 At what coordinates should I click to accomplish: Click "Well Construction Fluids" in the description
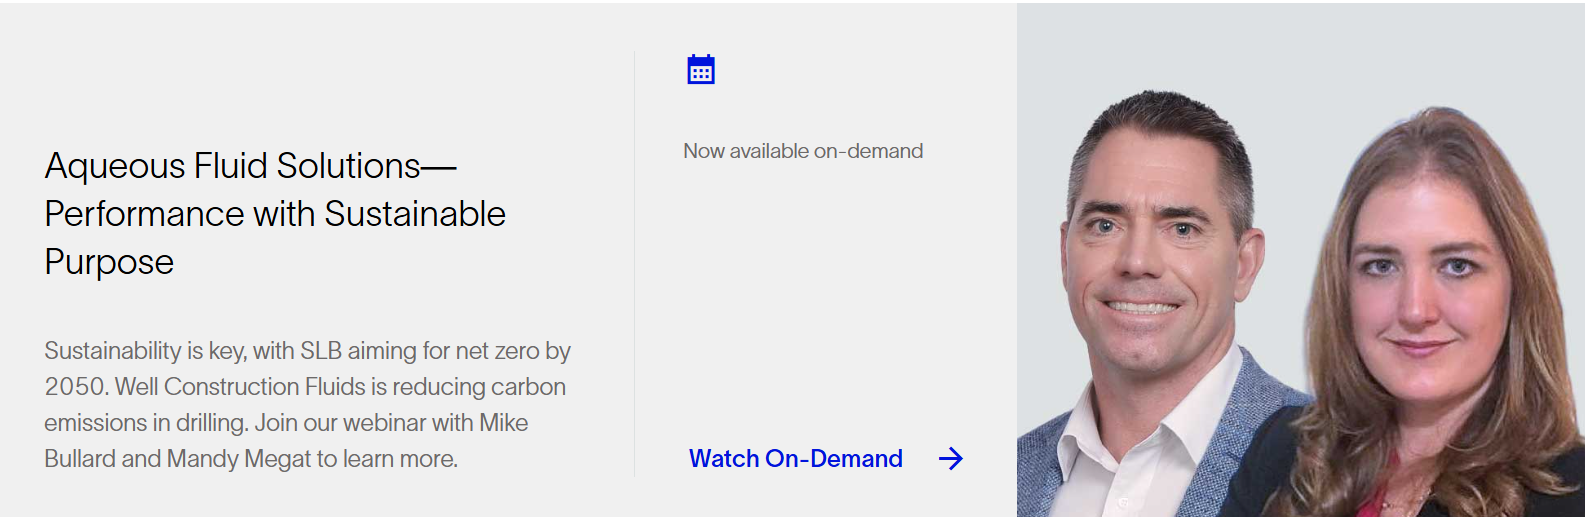[264, 387]
